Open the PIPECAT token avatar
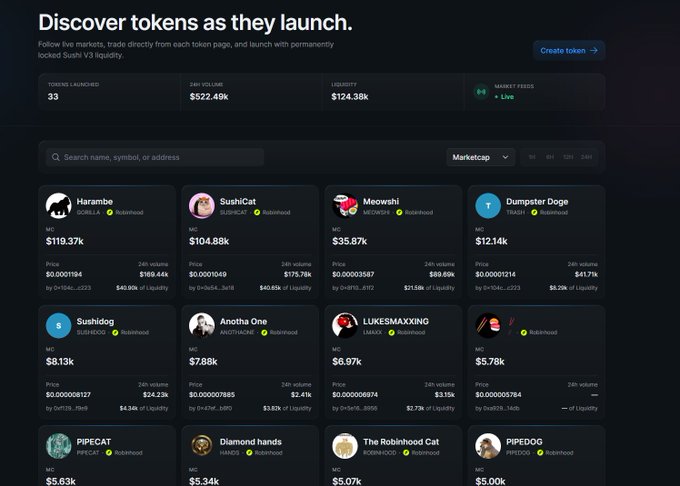This screenshot has height=486, width=680. 59,446
